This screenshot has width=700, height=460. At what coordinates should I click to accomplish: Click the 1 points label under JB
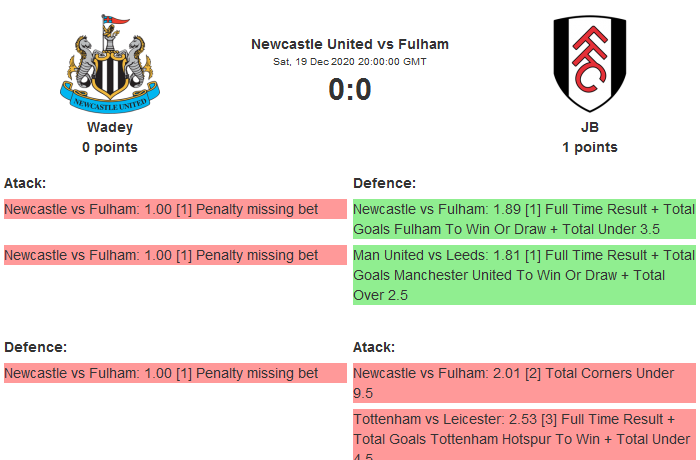(x=589, y=147)
